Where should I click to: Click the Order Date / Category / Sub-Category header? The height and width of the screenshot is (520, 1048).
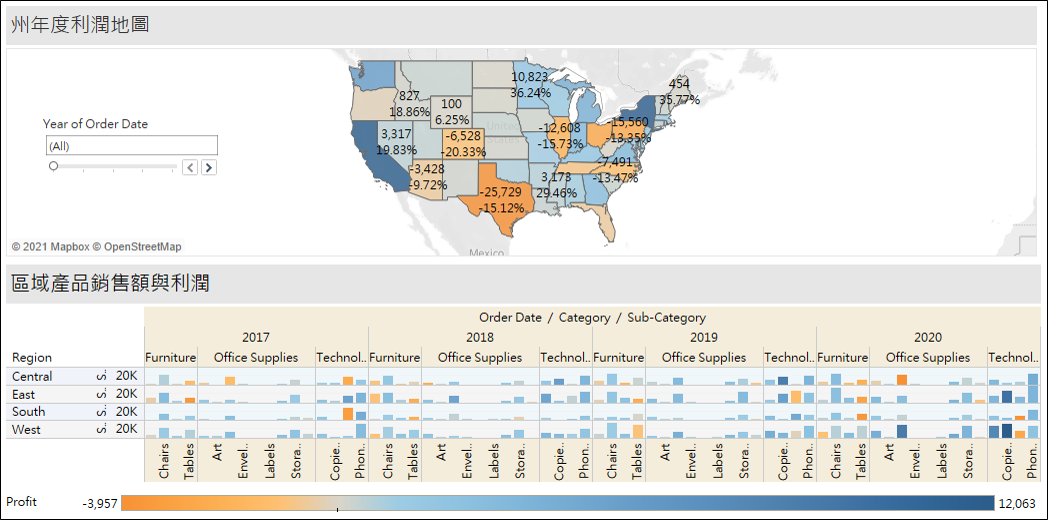tap(592, 317)
